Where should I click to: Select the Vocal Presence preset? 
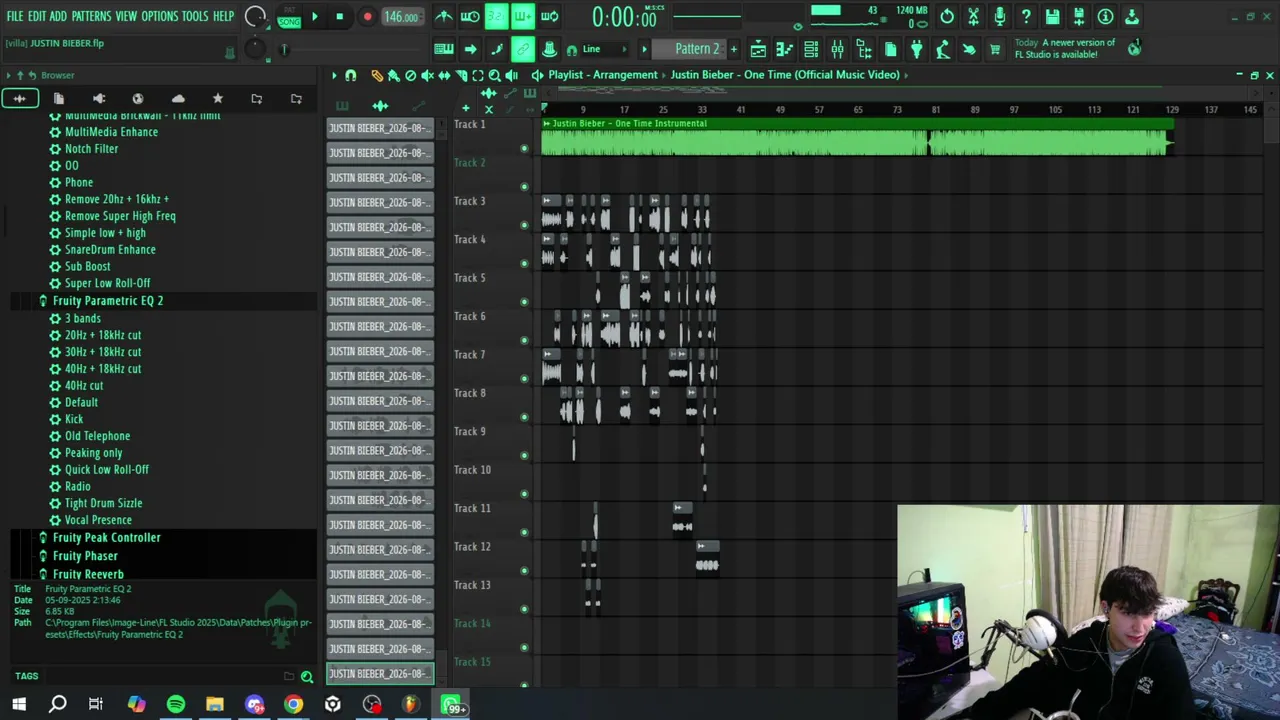98,520
